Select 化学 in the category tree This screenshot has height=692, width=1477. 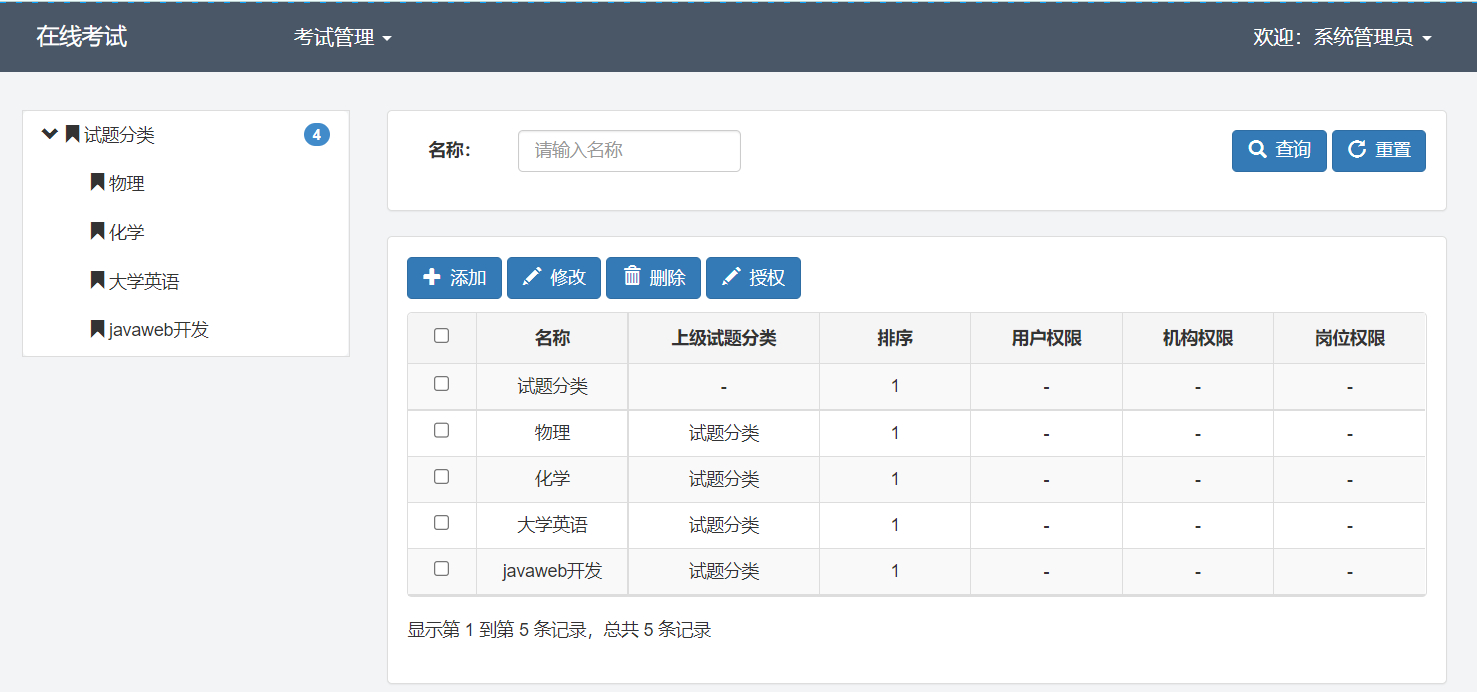pyautogui.click(x=126, y=232)
